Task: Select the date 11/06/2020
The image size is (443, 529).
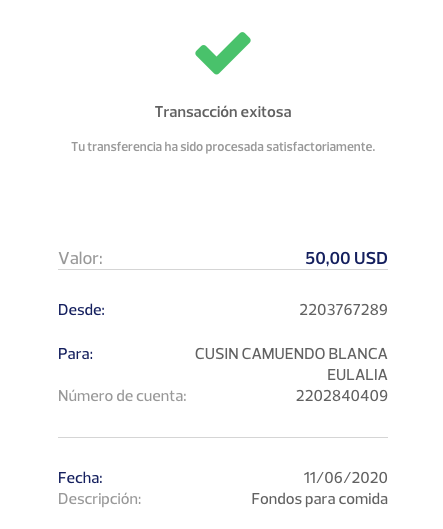Action: pyautogui.click(x=345, y=478)
